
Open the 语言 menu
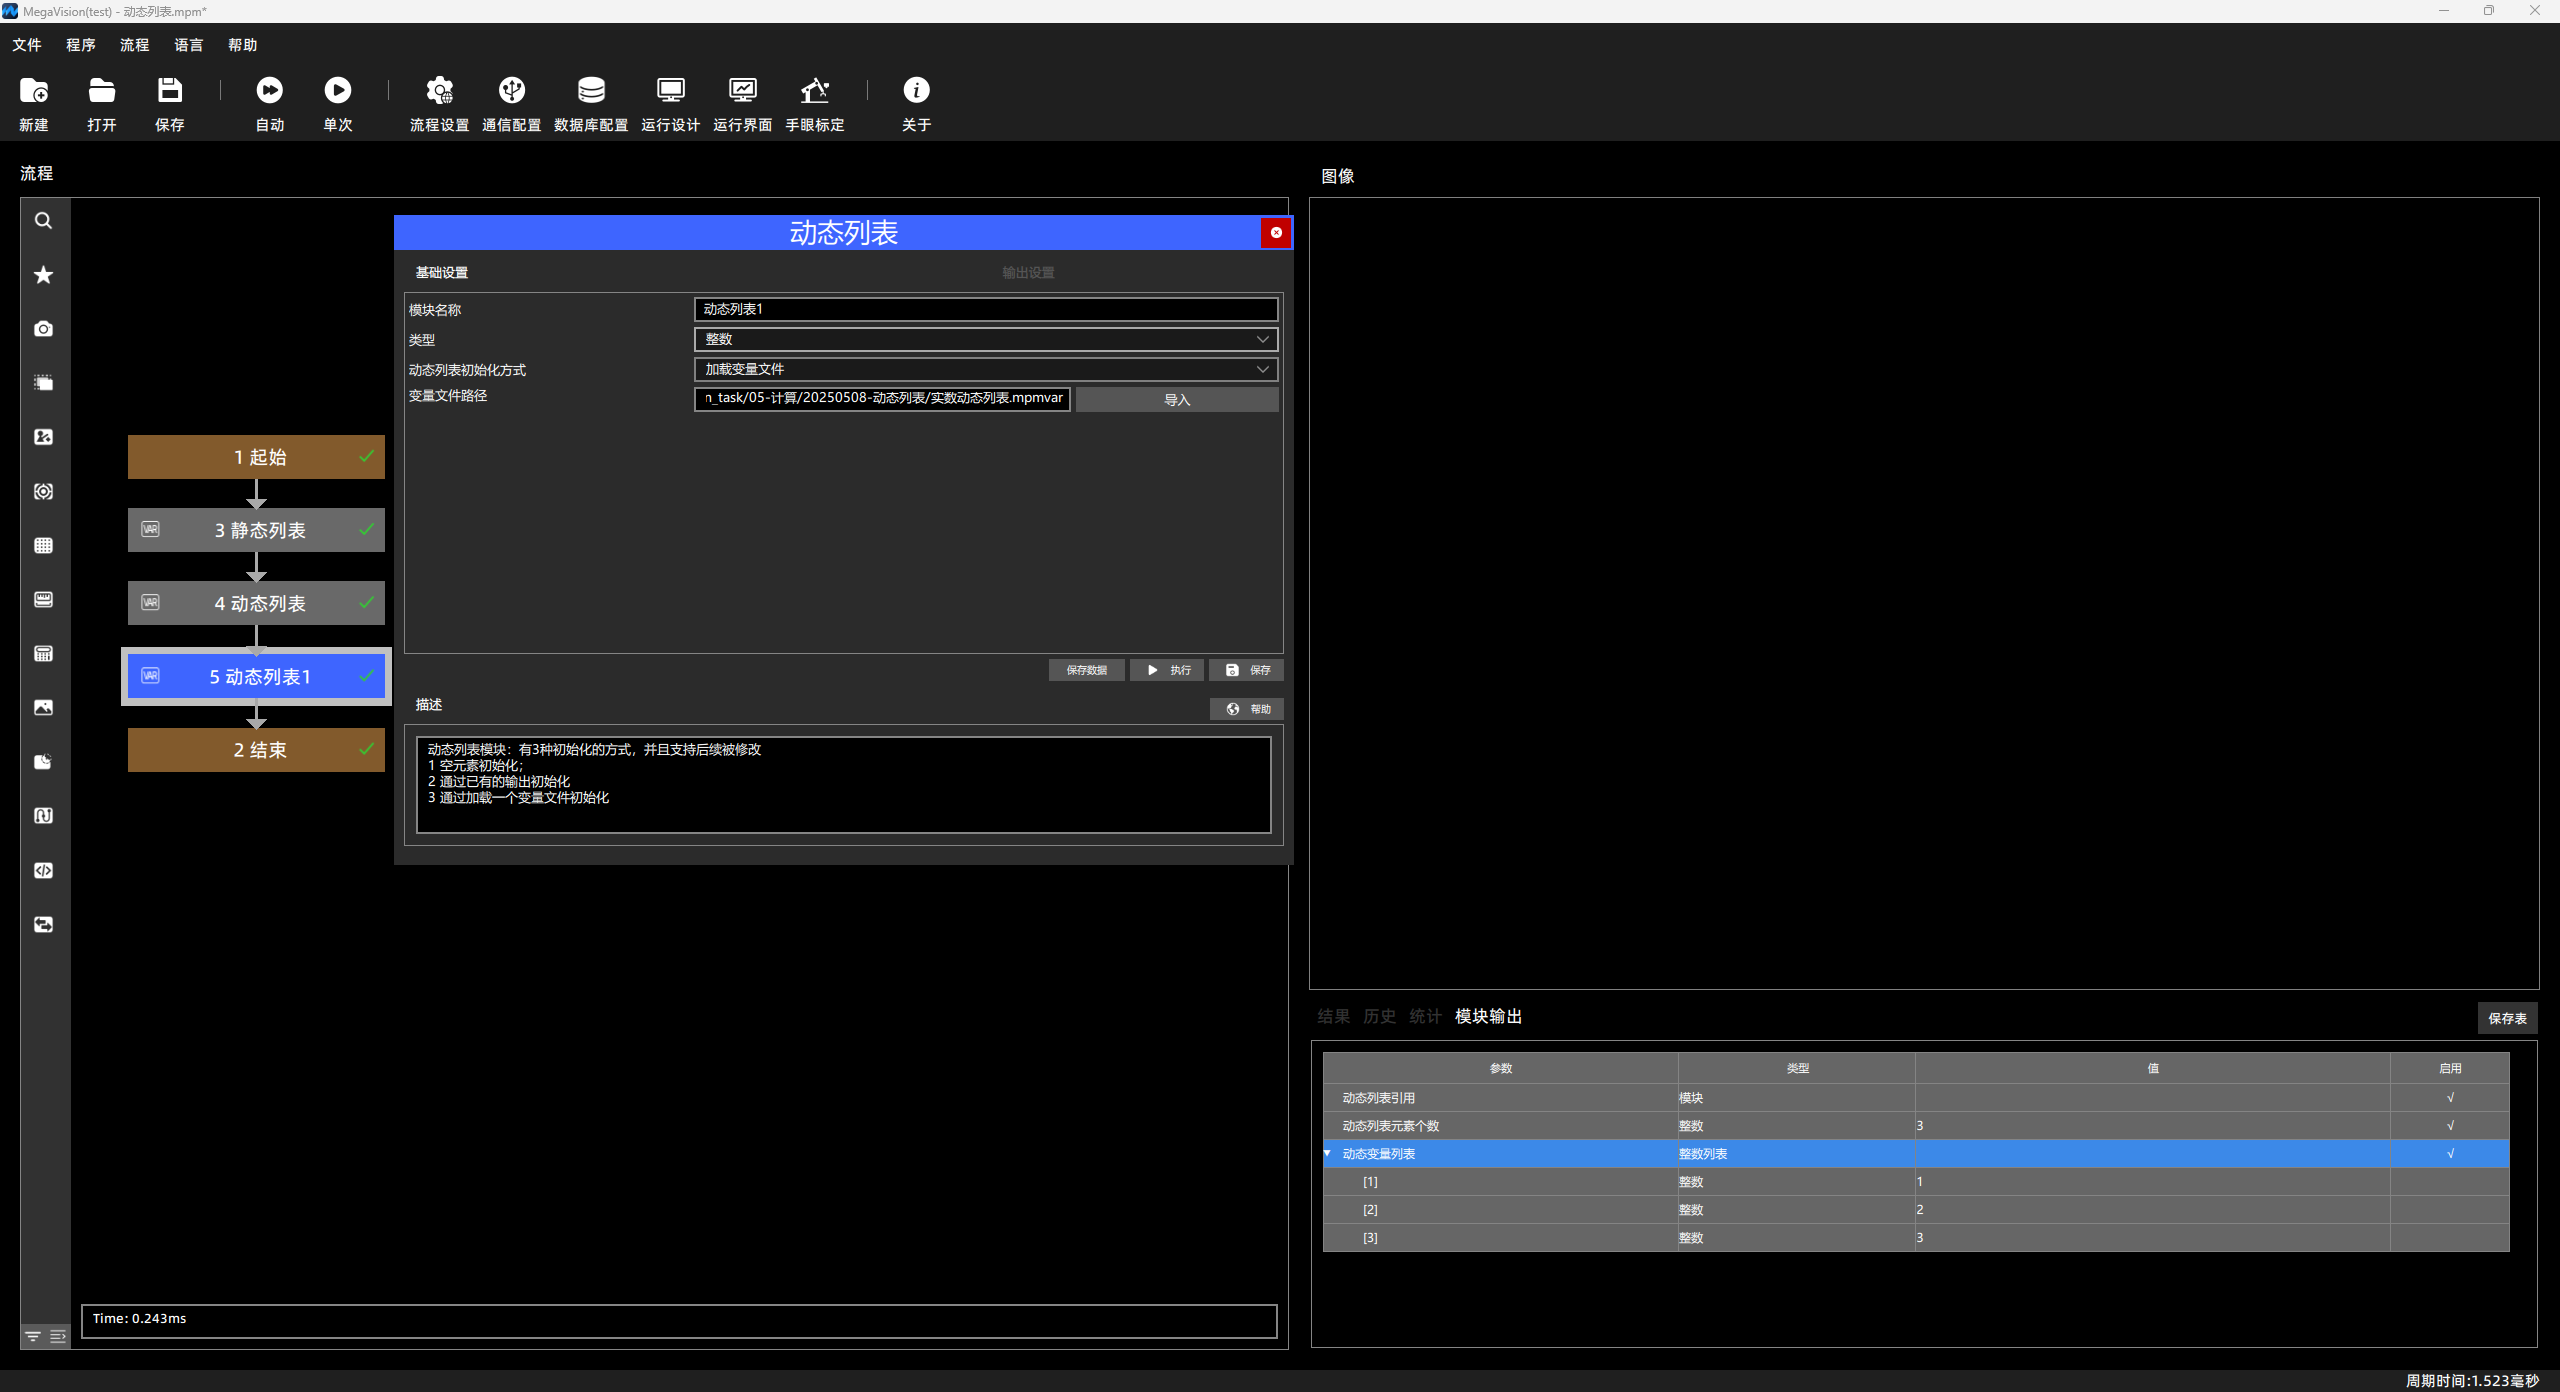pyautogui.click(x=189, y=45)
